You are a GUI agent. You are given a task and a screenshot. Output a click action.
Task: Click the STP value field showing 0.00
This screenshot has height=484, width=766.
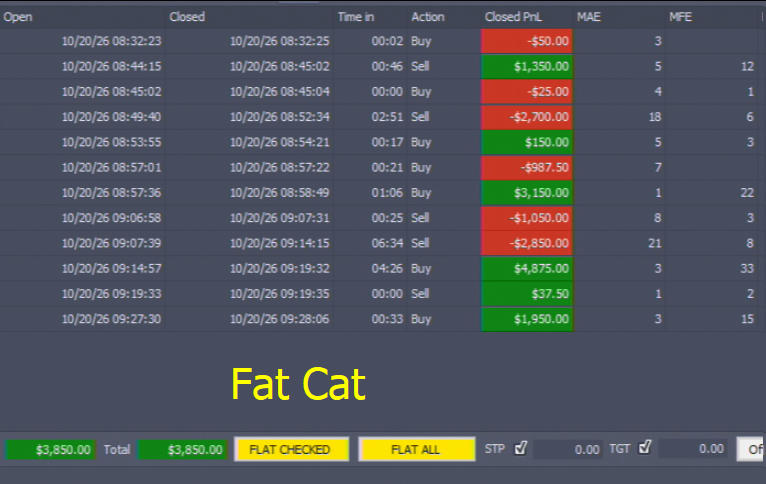[567, 449]
